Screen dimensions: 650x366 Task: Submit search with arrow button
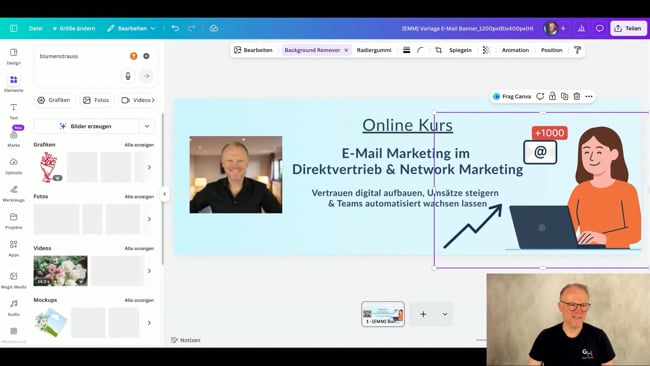(146, 76)
